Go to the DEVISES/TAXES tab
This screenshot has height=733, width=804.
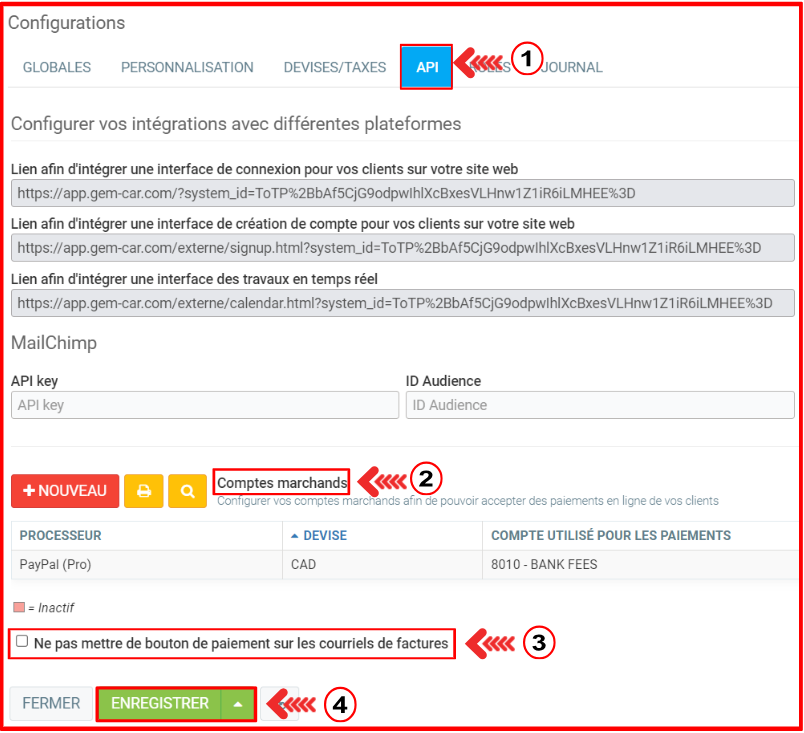pyautogui.click(x=334, y=67)
